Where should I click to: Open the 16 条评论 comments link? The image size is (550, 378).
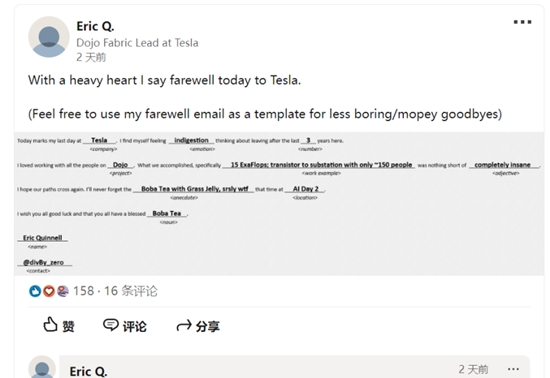(131, 291)
